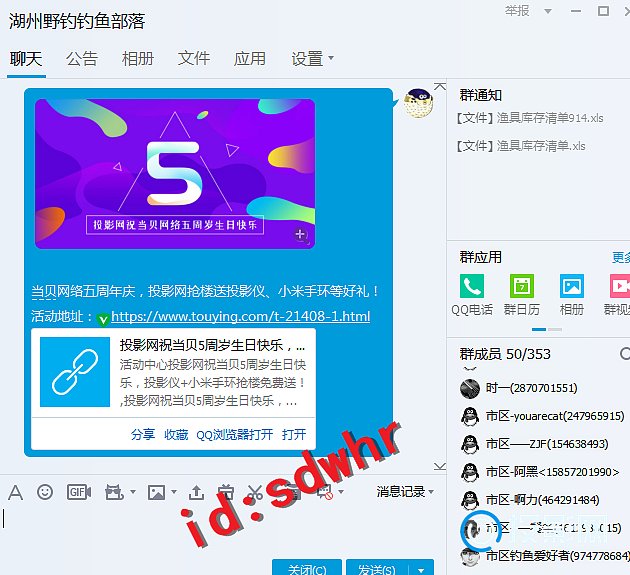Click avatar of 市区钓鱼爱好者

coord(470,557)
